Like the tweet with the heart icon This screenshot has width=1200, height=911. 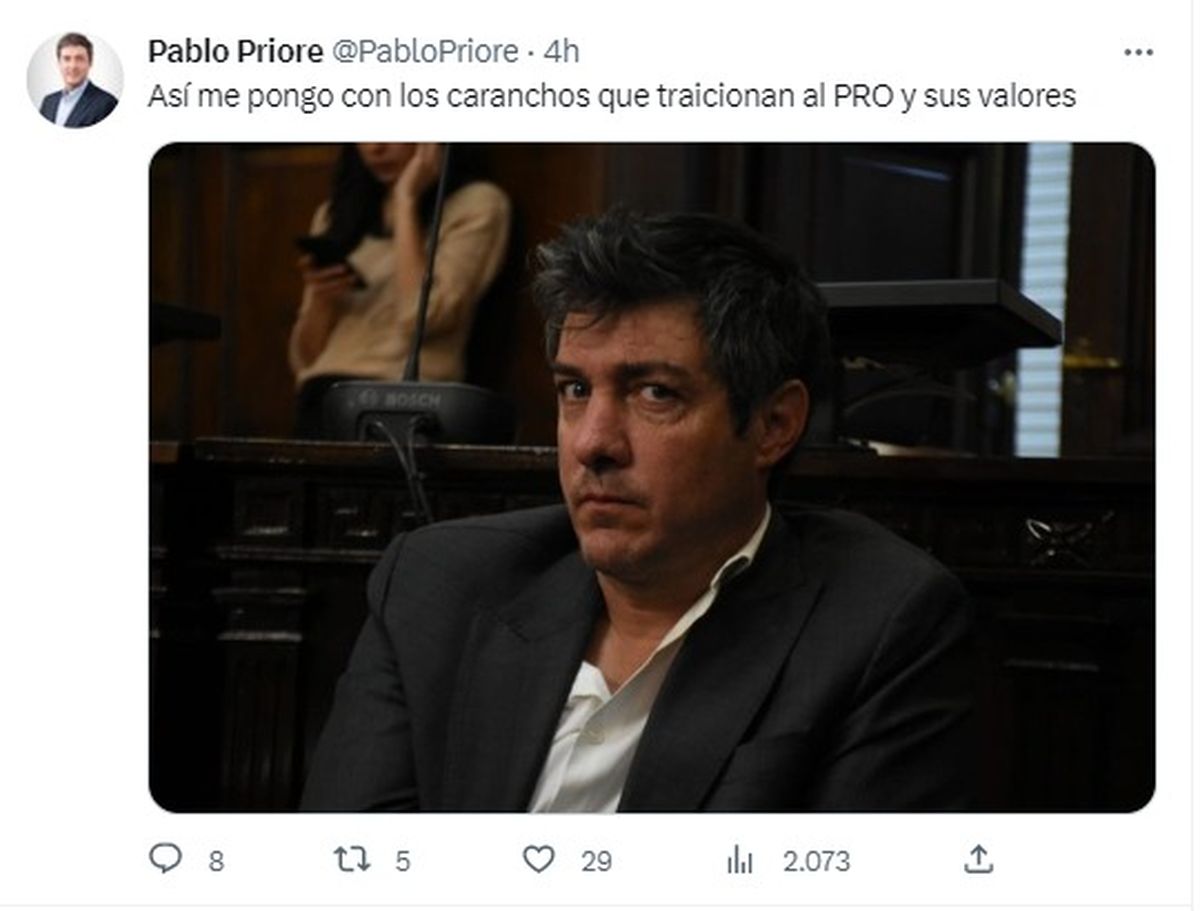538,859
